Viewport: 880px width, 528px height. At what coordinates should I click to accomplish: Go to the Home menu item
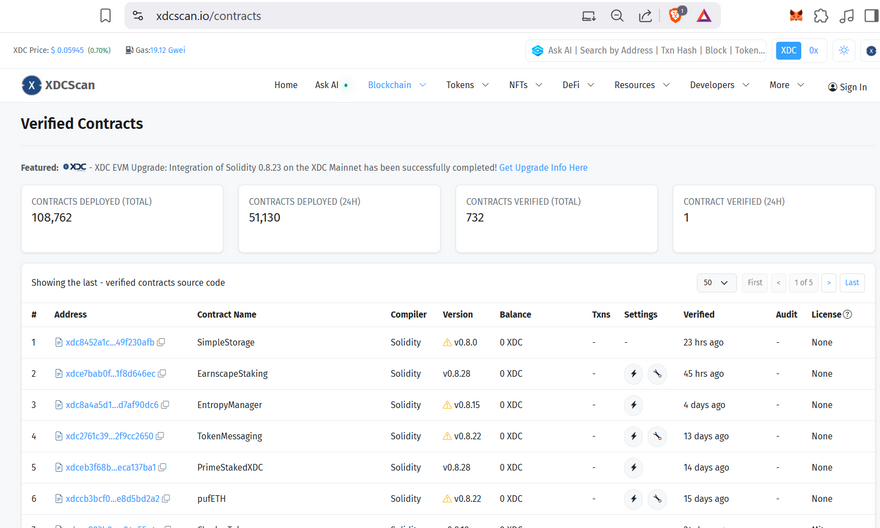click(x=286, y=85)
